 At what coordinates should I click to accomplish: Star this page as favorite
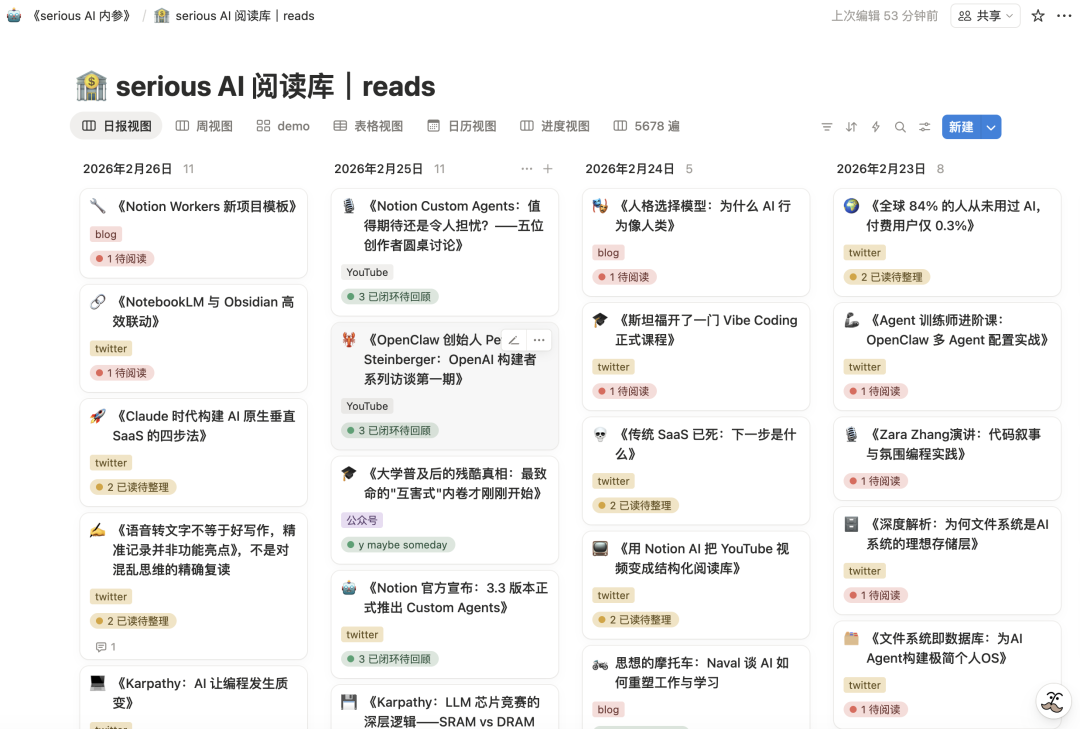[1038, 16]
